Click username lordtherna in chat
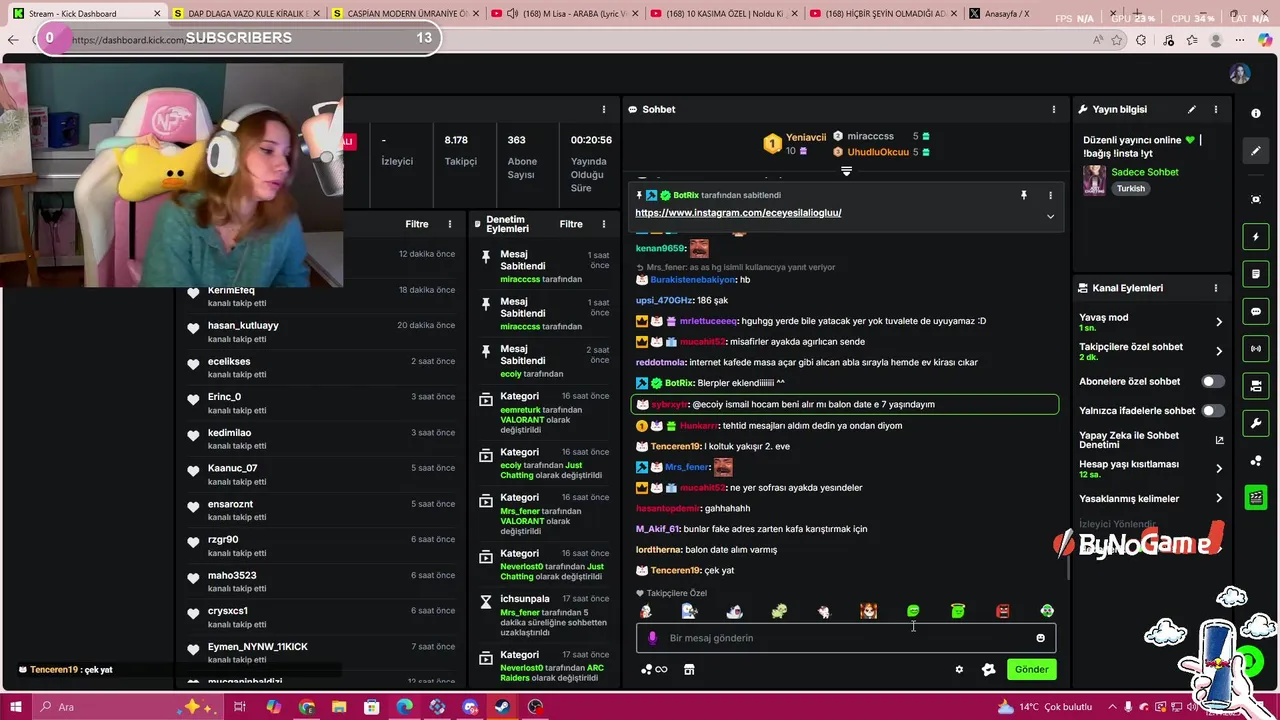1280x720 pixels. (x=658, y=550)
